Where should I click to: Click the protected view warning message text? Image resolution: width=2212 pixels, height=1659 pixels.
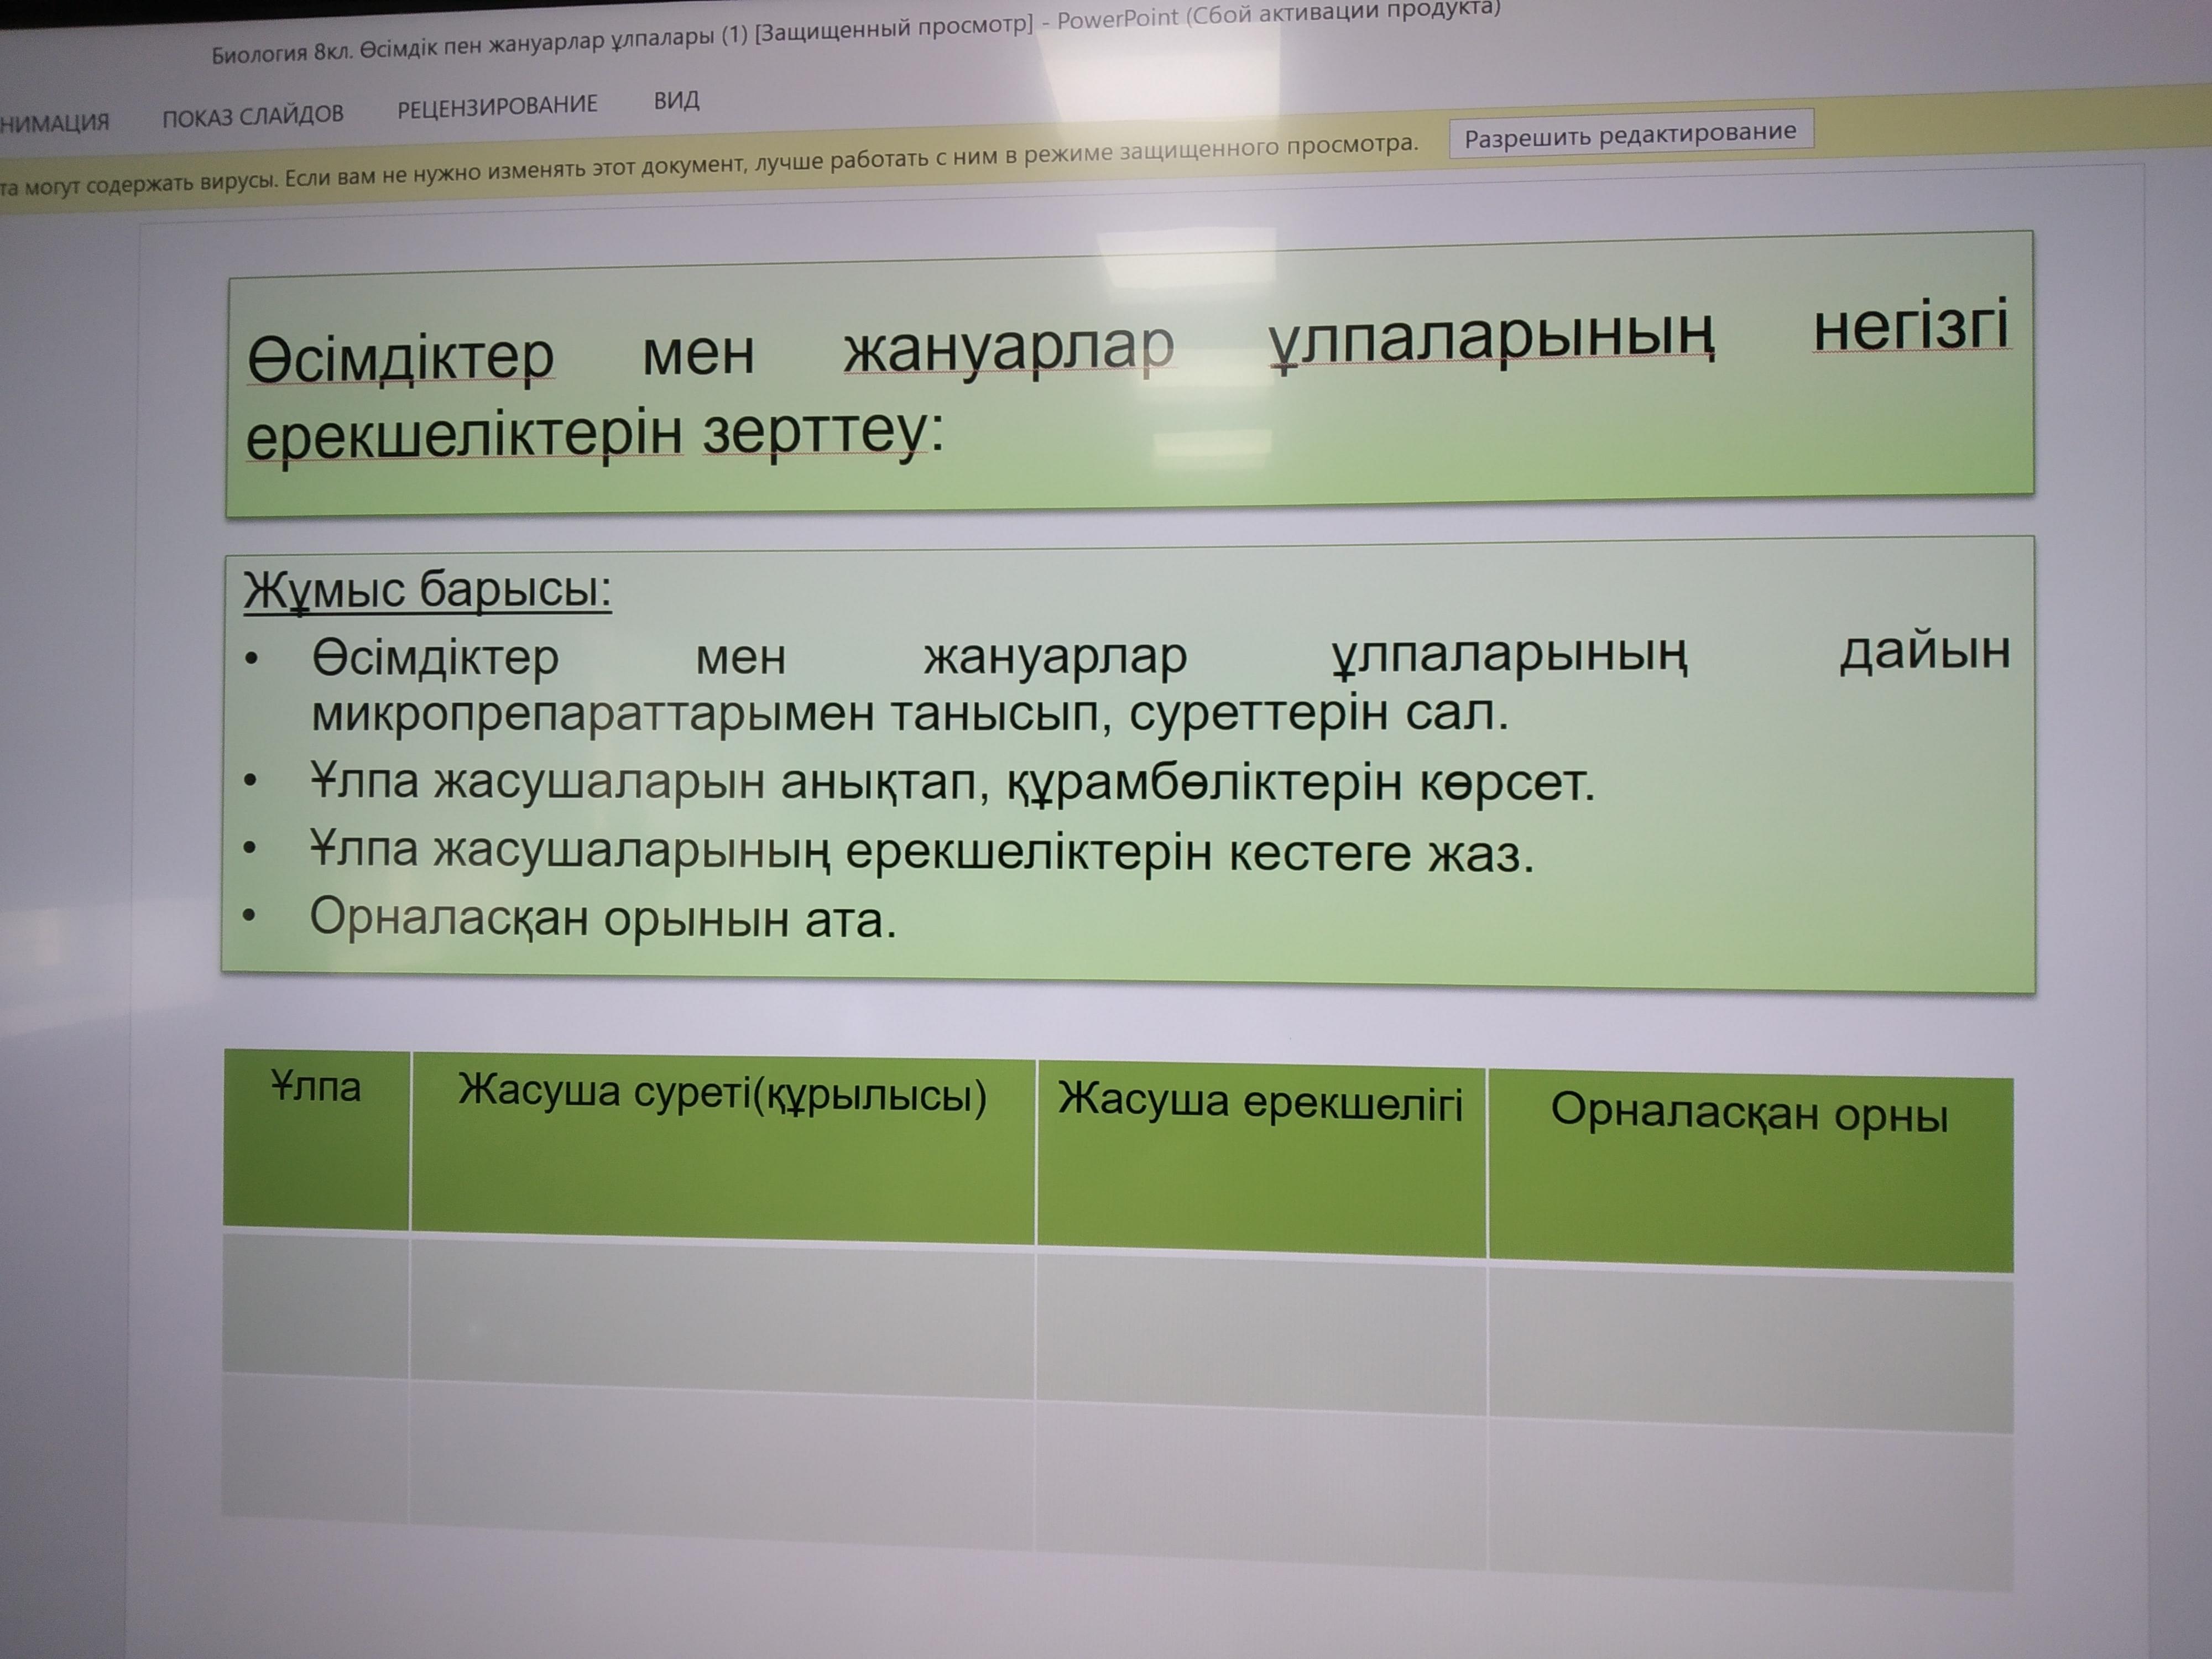click(x=708, y=165)
